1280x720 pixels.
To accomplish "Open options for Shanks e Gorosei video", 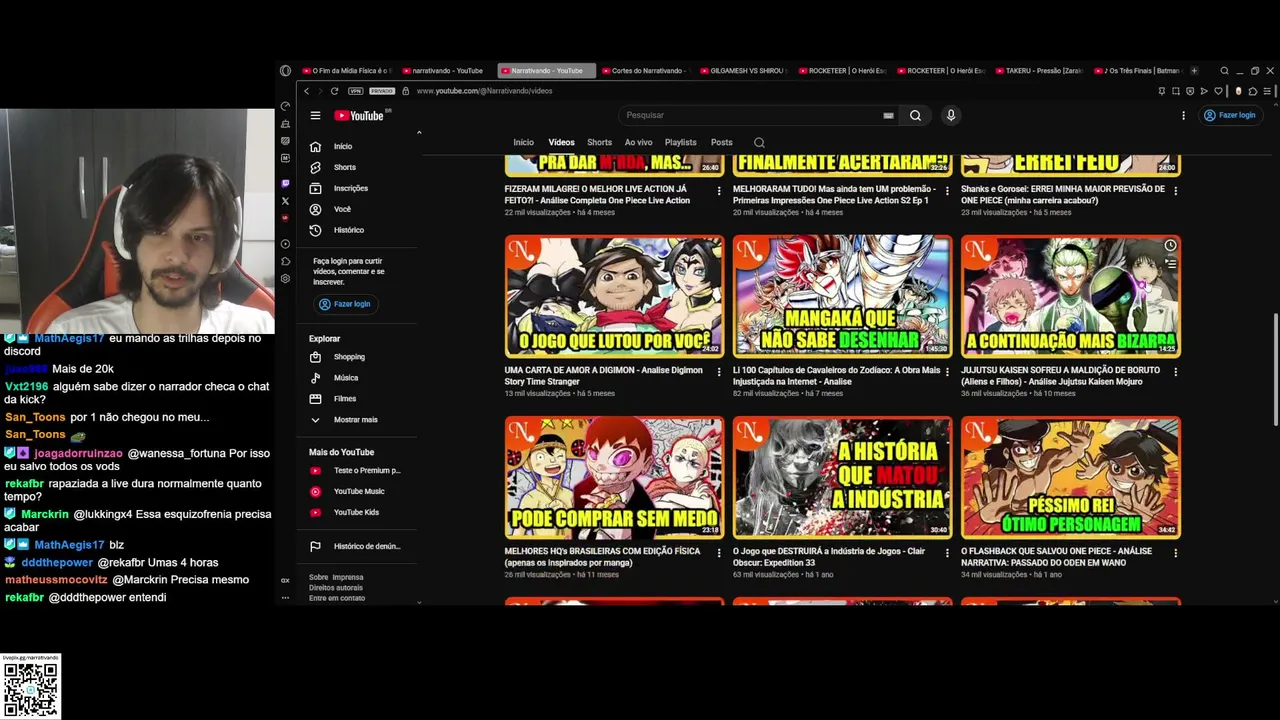I will pyautogui.click(x=1175, y=191).
